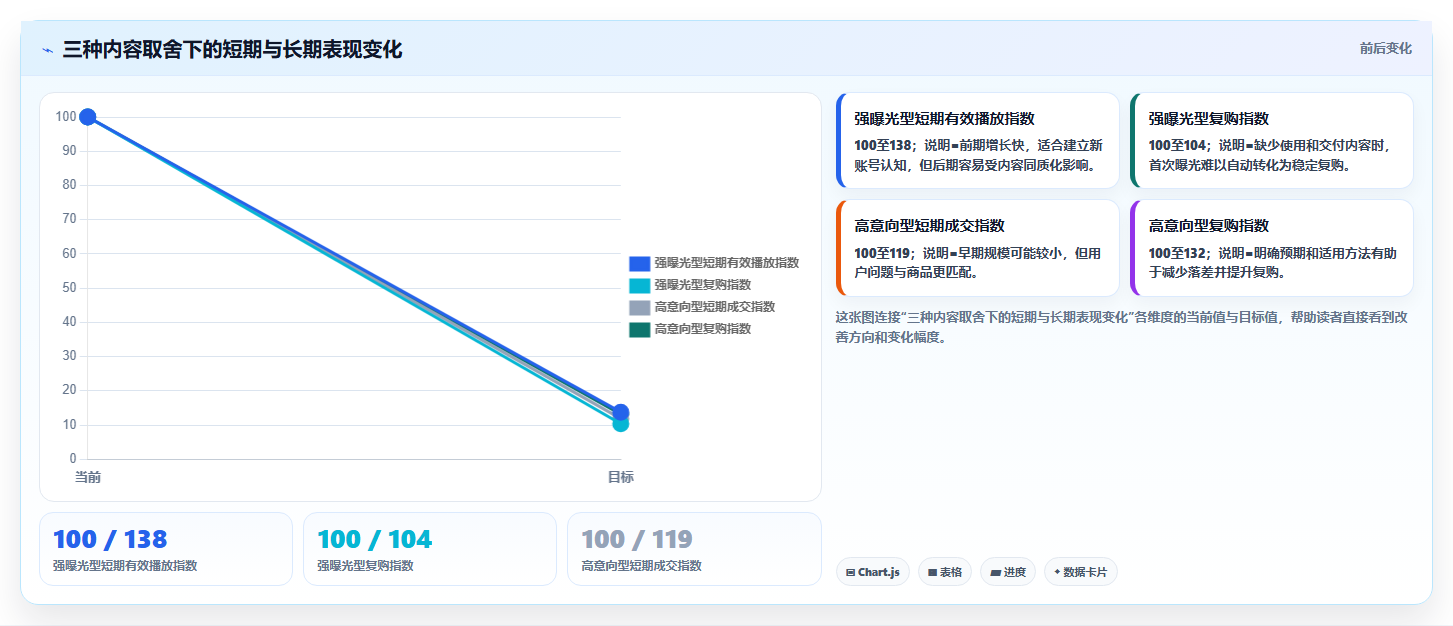Click the 强曝光型短期有效播放指数 info card title
The image size is (1453, 626).
[944, 118]
